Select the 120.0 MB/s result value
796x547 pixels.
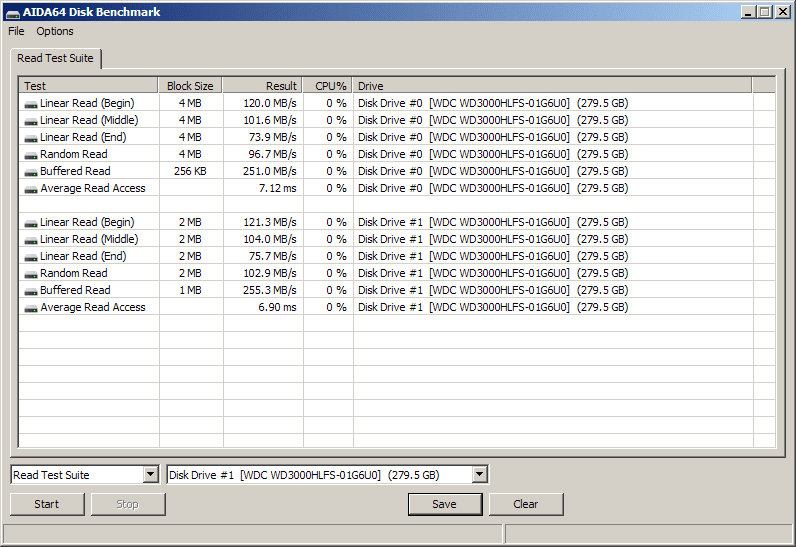point(270,103)
